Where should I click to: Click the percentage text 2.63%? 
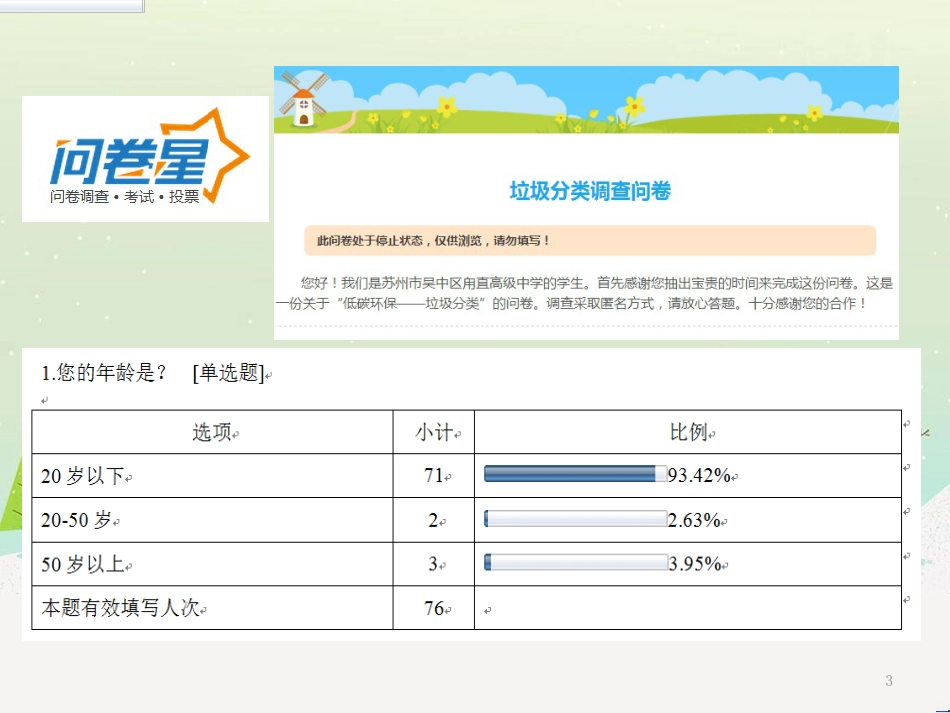(x=694, y=520)
